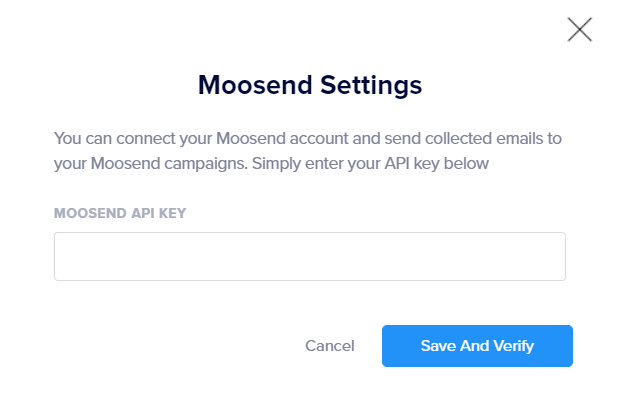
Task: Cancel the Moosend settings changes
Action: pyautogui.click(x=330, y=346)
